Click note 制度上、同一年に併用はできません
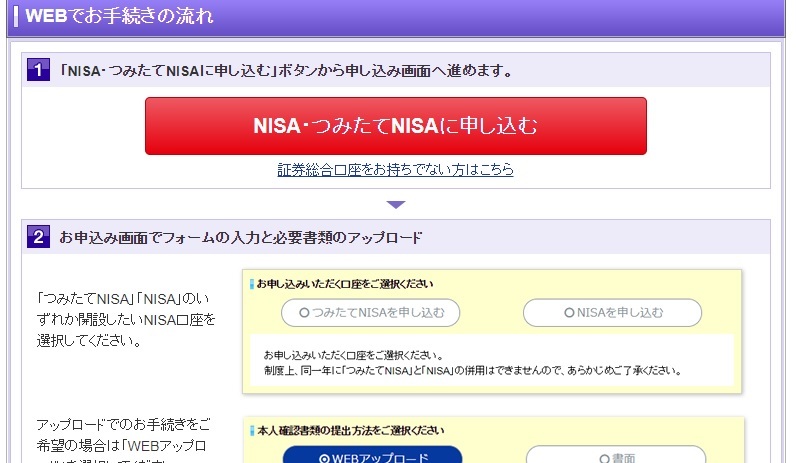This screenshot has height=463, width=796. click(x=472, y=371)
